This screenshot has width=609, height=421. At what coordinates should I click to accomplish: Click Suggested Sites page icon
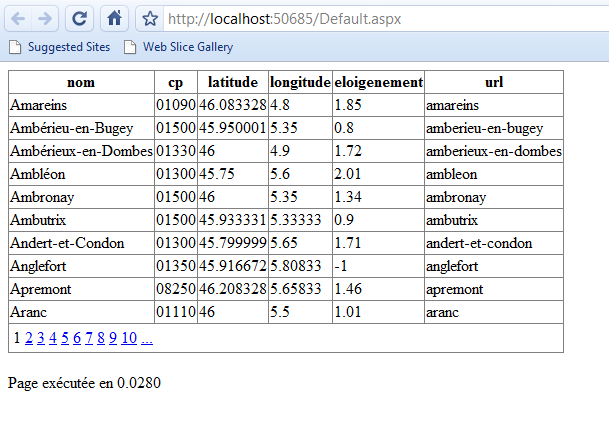coord(15,47)
